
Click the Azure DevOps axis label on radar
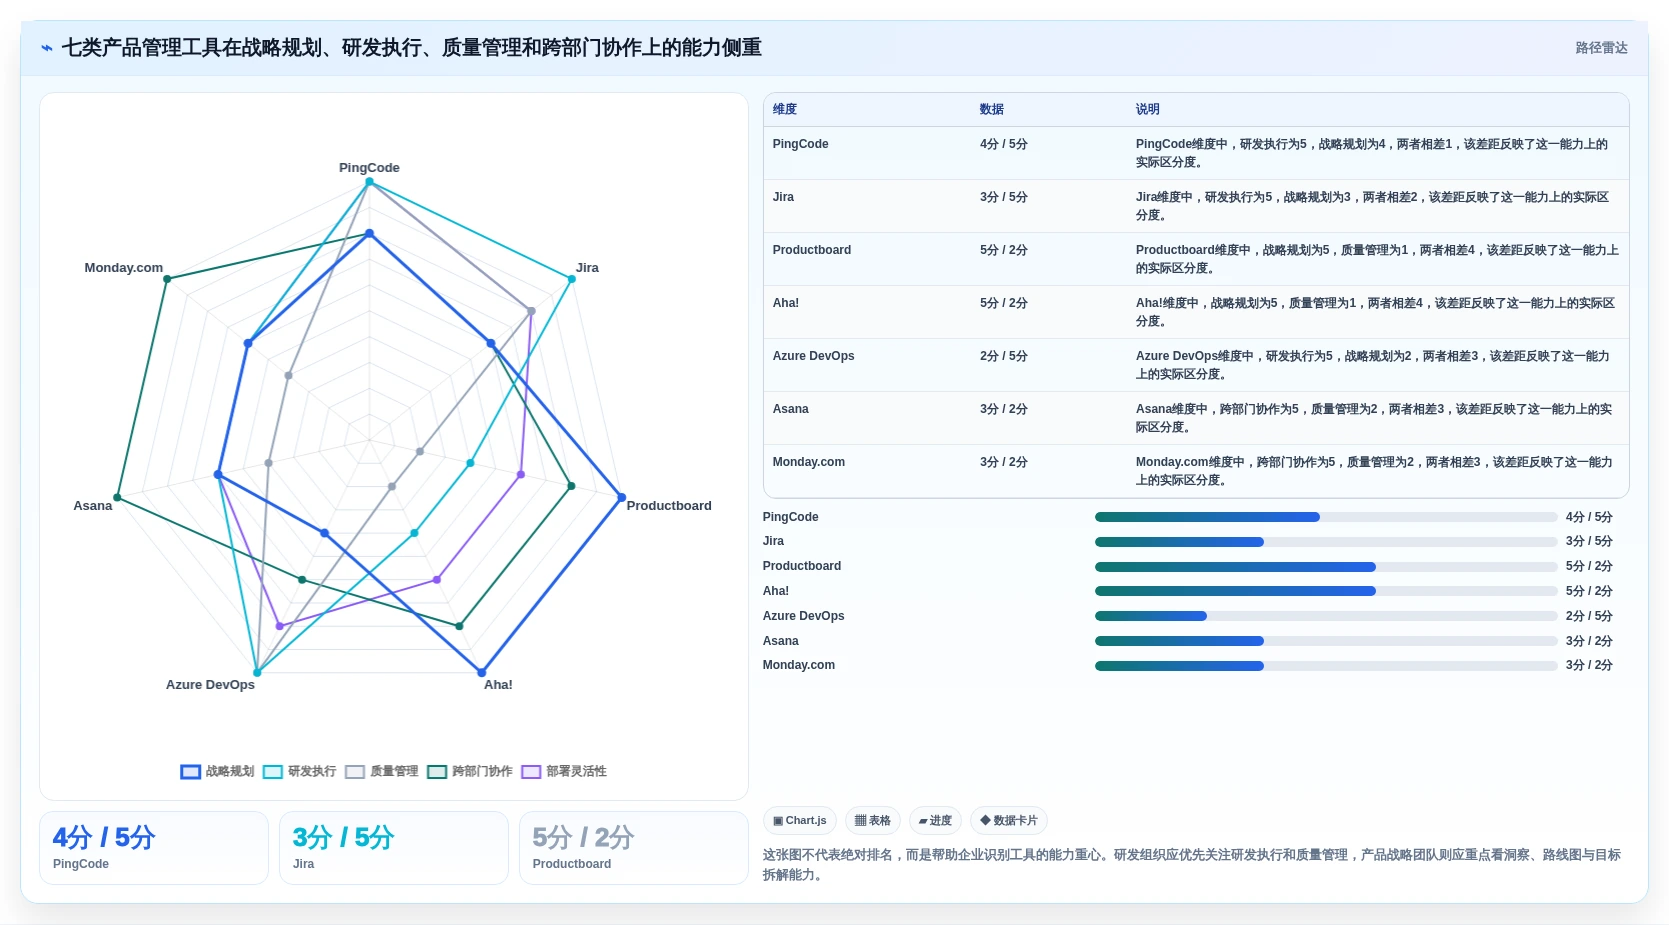click(x=210, y=685)
